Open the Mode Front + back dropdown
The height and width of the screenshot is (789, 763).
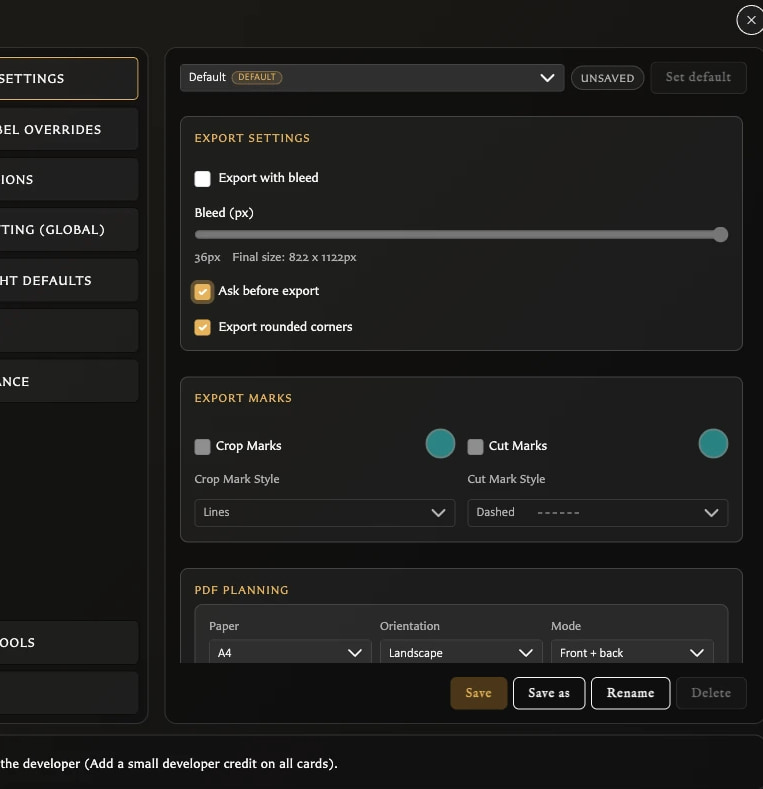(x=632, y=652)
